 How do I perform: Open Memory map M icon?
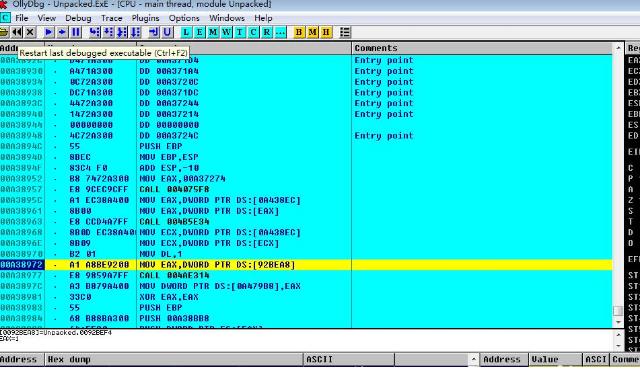(213, 32)
